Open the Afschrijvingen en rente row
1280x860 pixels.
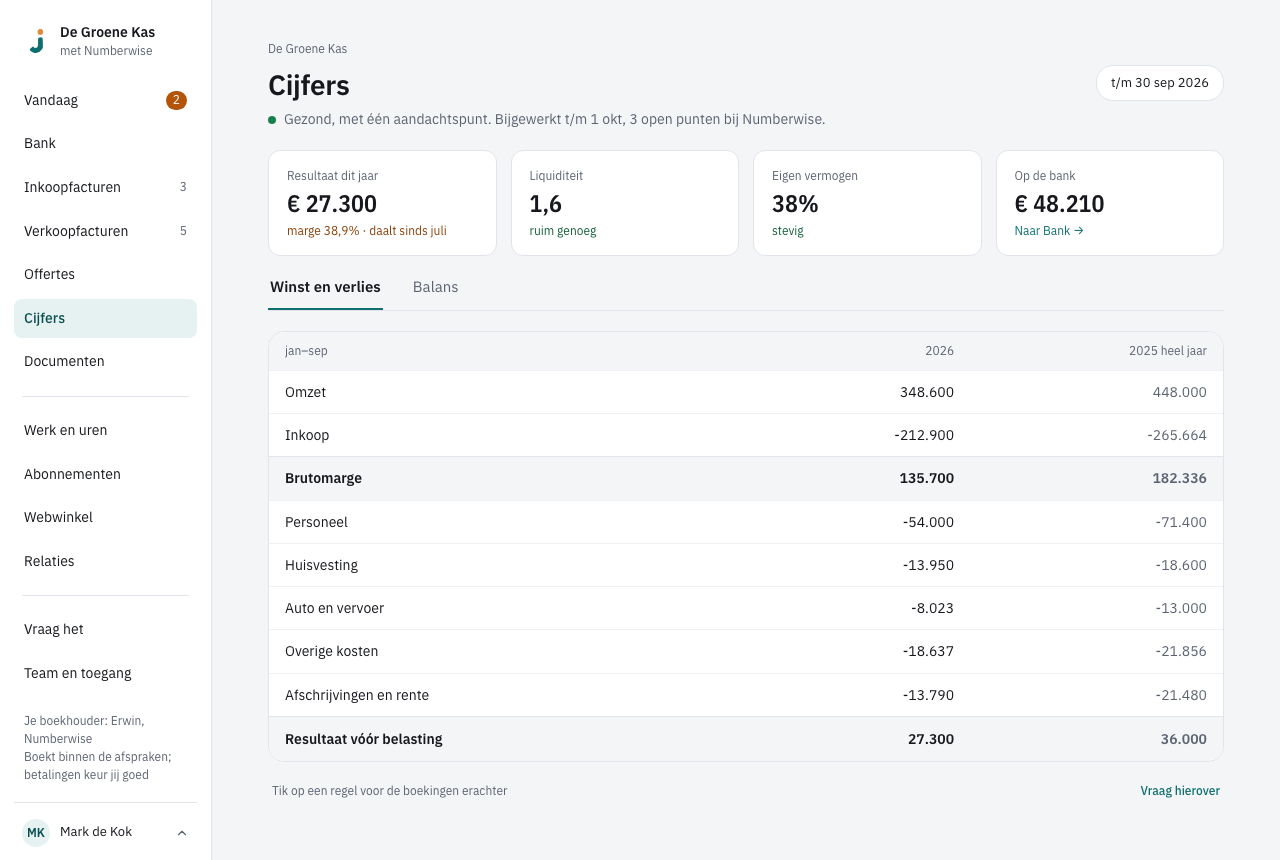(746, 695)
